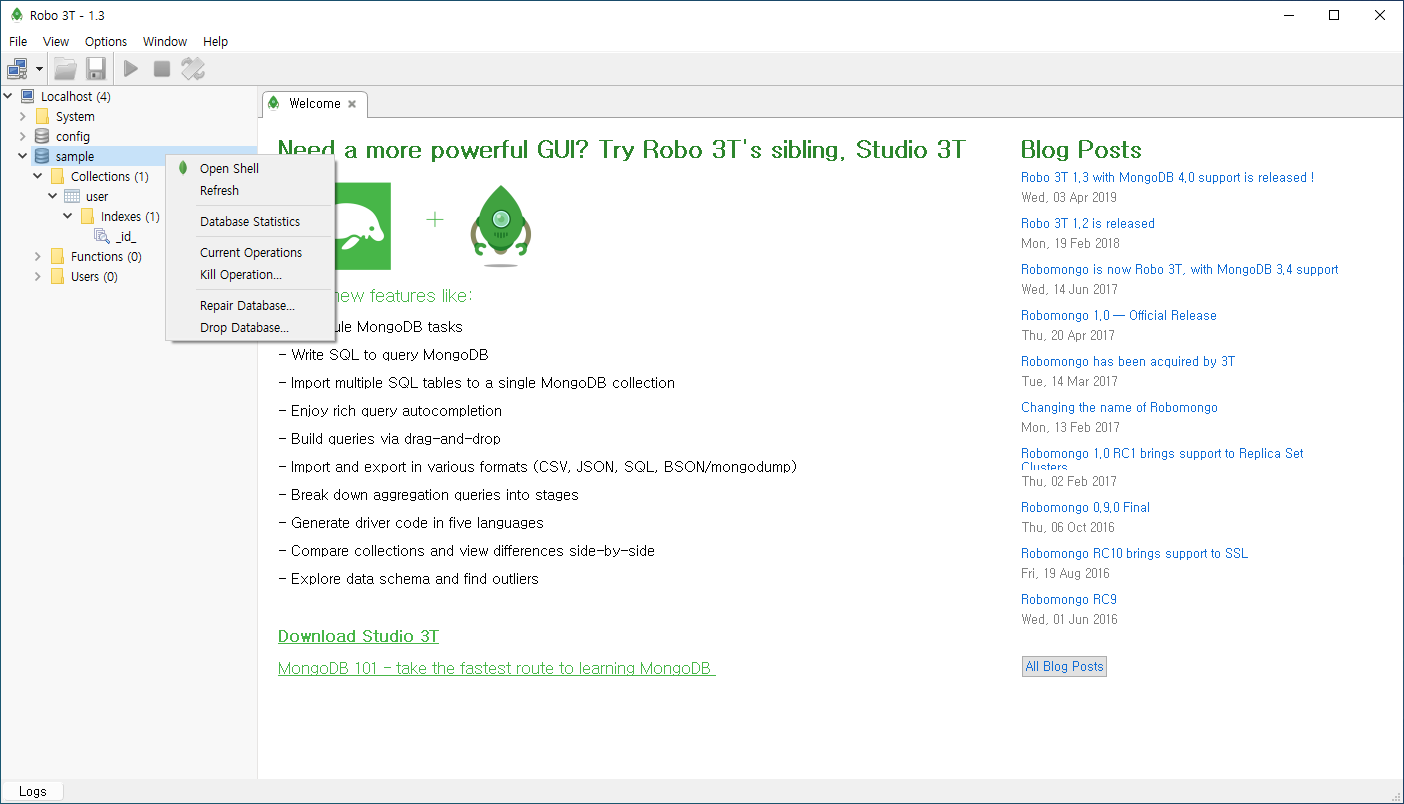Open Robomongo 1.0 Official Release post
Screen dimensions: 1404x804
click(x=1119, y=315)
